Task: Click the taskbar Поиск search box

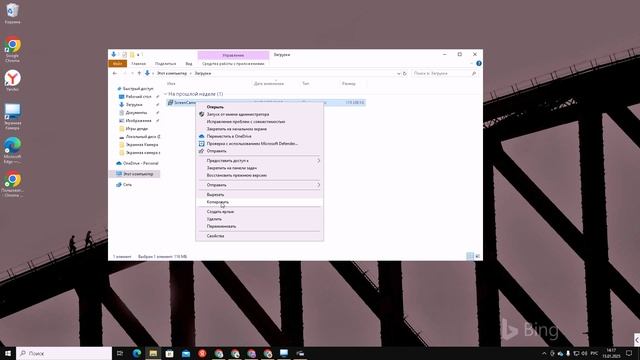Action: coord(64,353)
